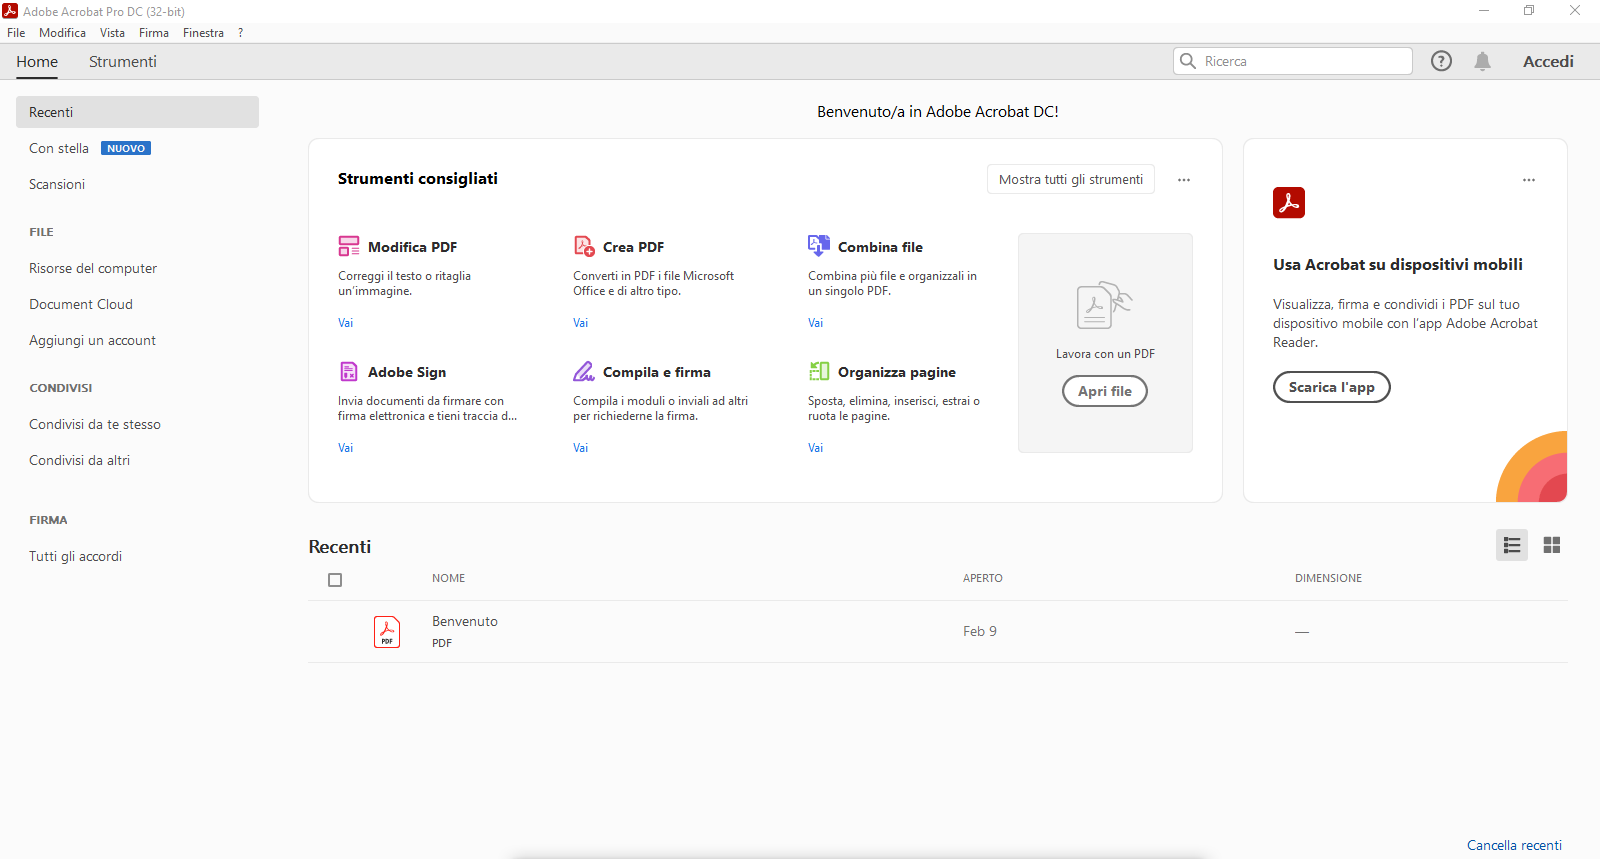Open Tutti gli accordi
The image size is (1600, 859).
tap(75, 556)
